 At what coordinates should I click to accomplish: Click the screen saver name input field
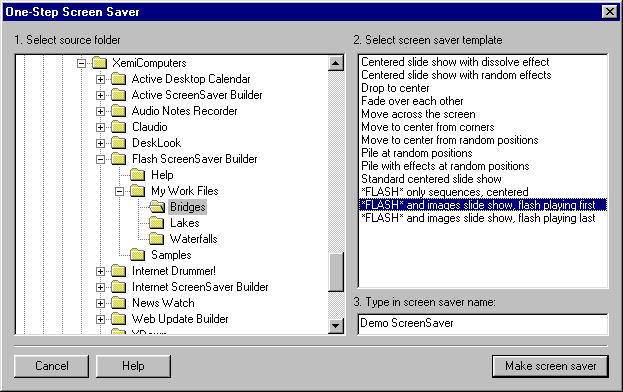pos(483,324)
